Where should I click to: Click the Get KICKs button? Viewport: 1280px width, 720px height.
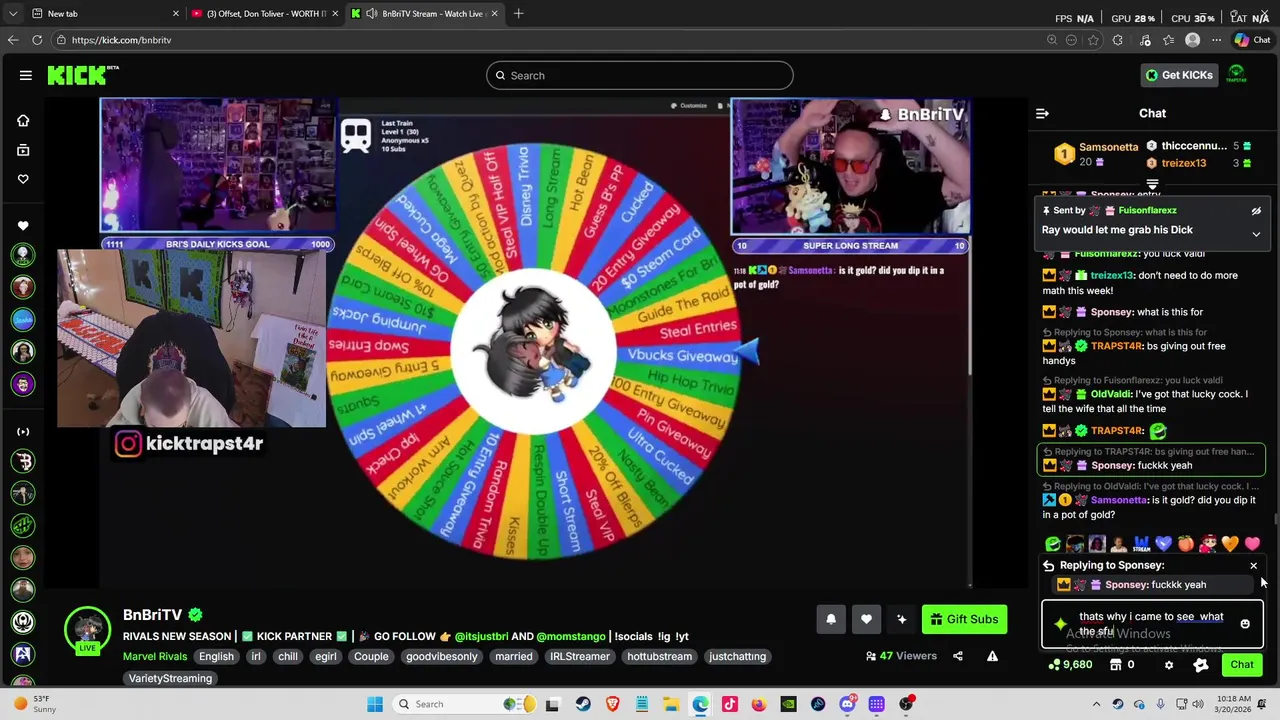(x=1179, y=75)
